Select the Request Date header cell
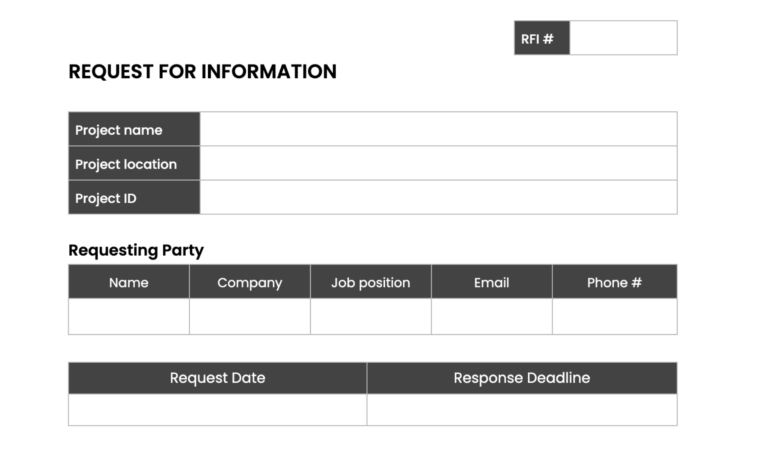This screenshot has height=450, width=768. (217, 378)
